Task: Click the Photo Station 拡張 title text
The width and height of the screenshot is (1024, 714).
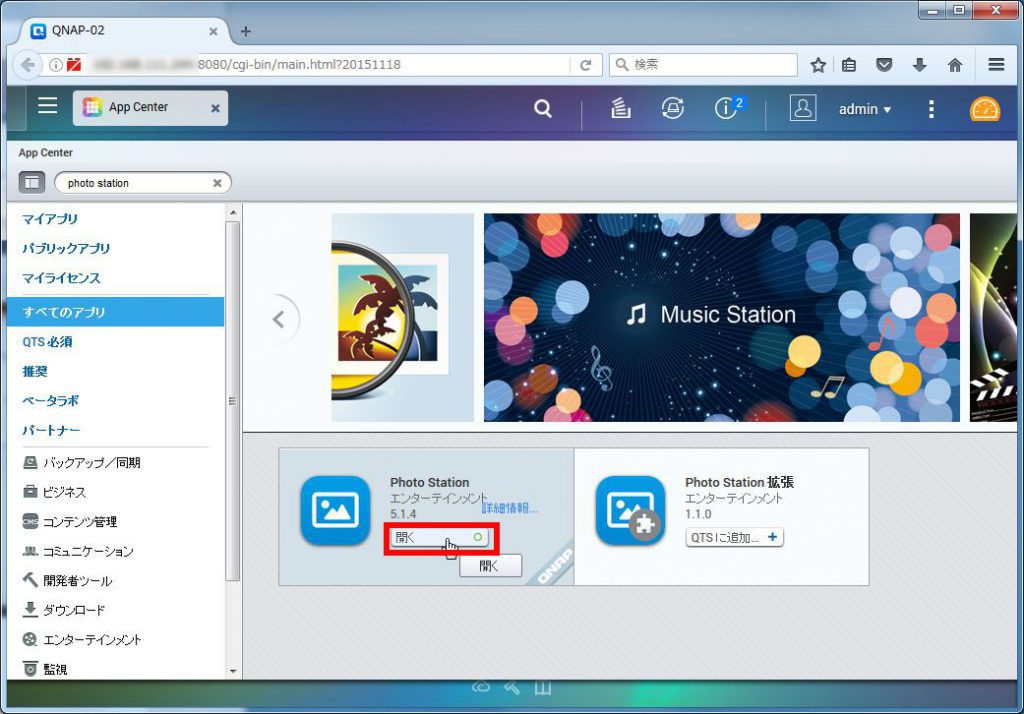Action: pyautogui.click(x=739, y=482)
